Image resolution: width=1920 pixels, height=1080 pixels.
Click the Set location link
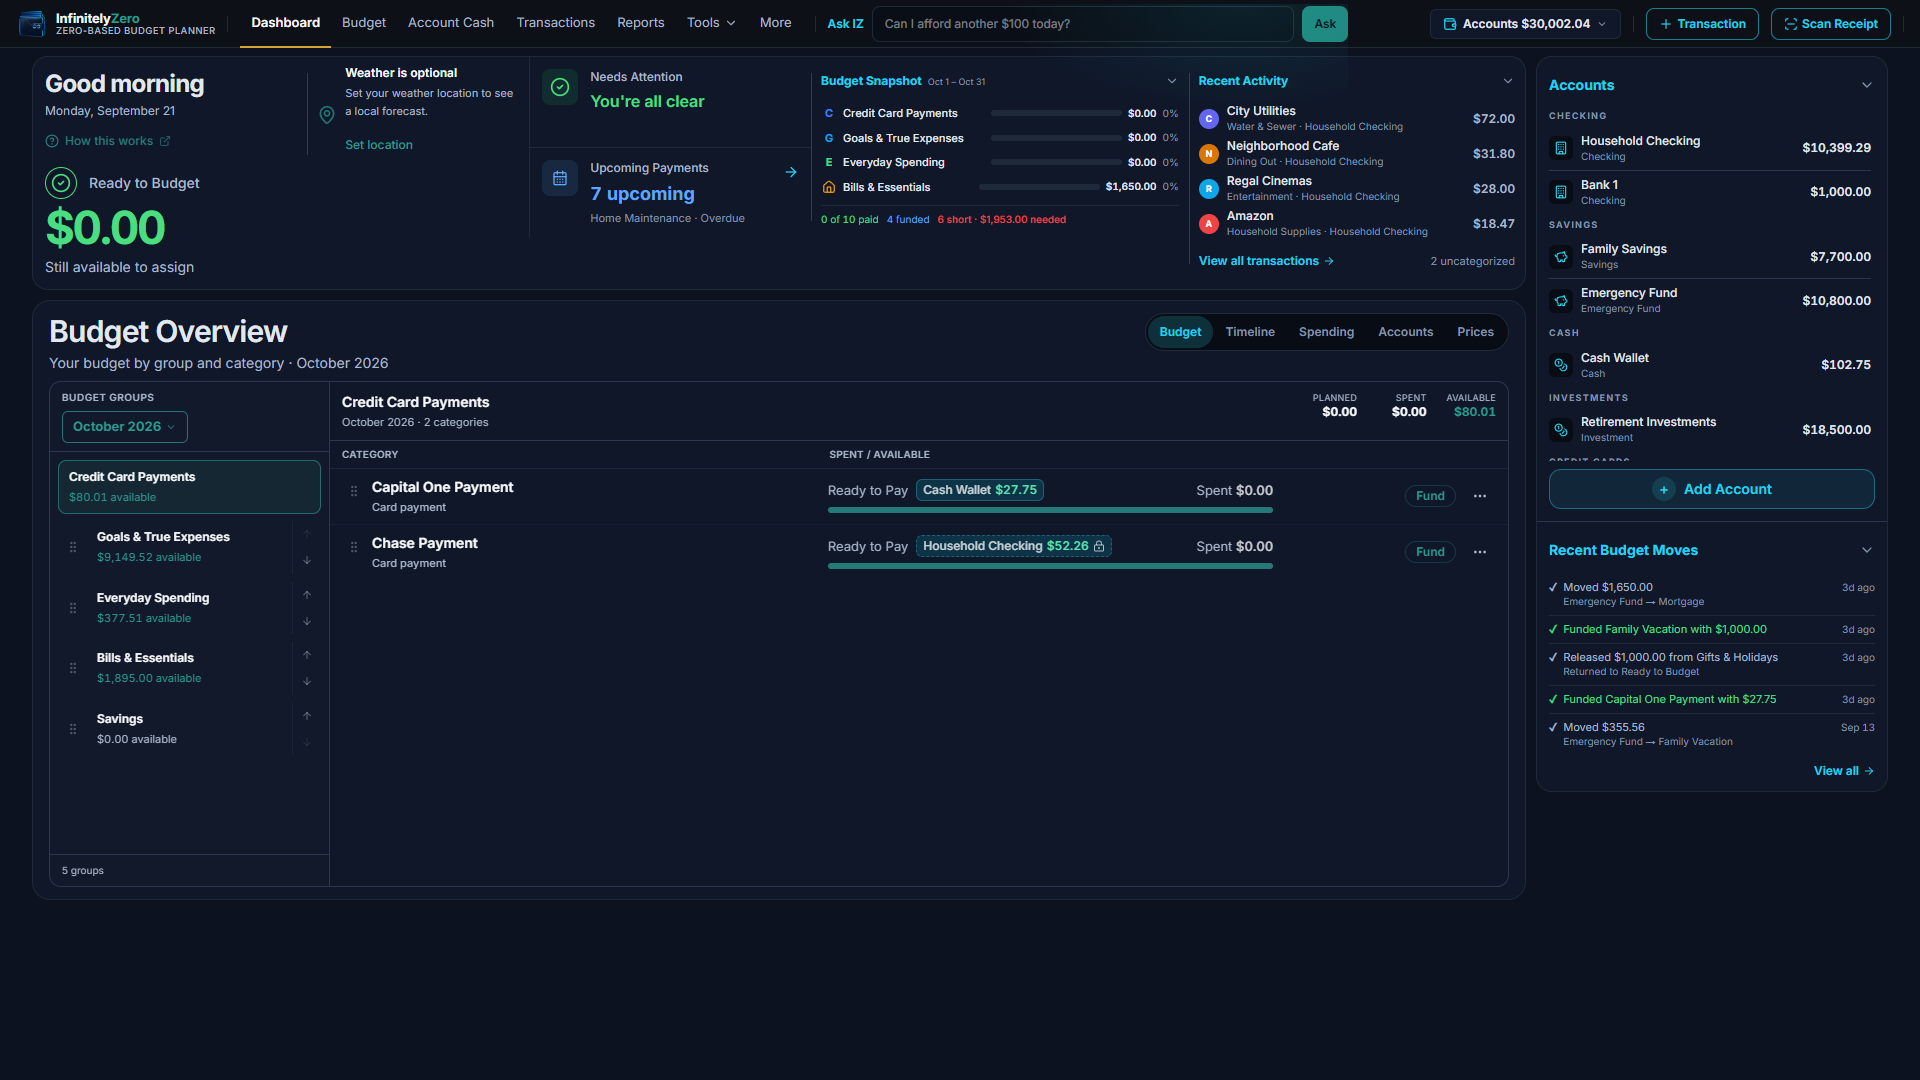click(x=379, y=145)
